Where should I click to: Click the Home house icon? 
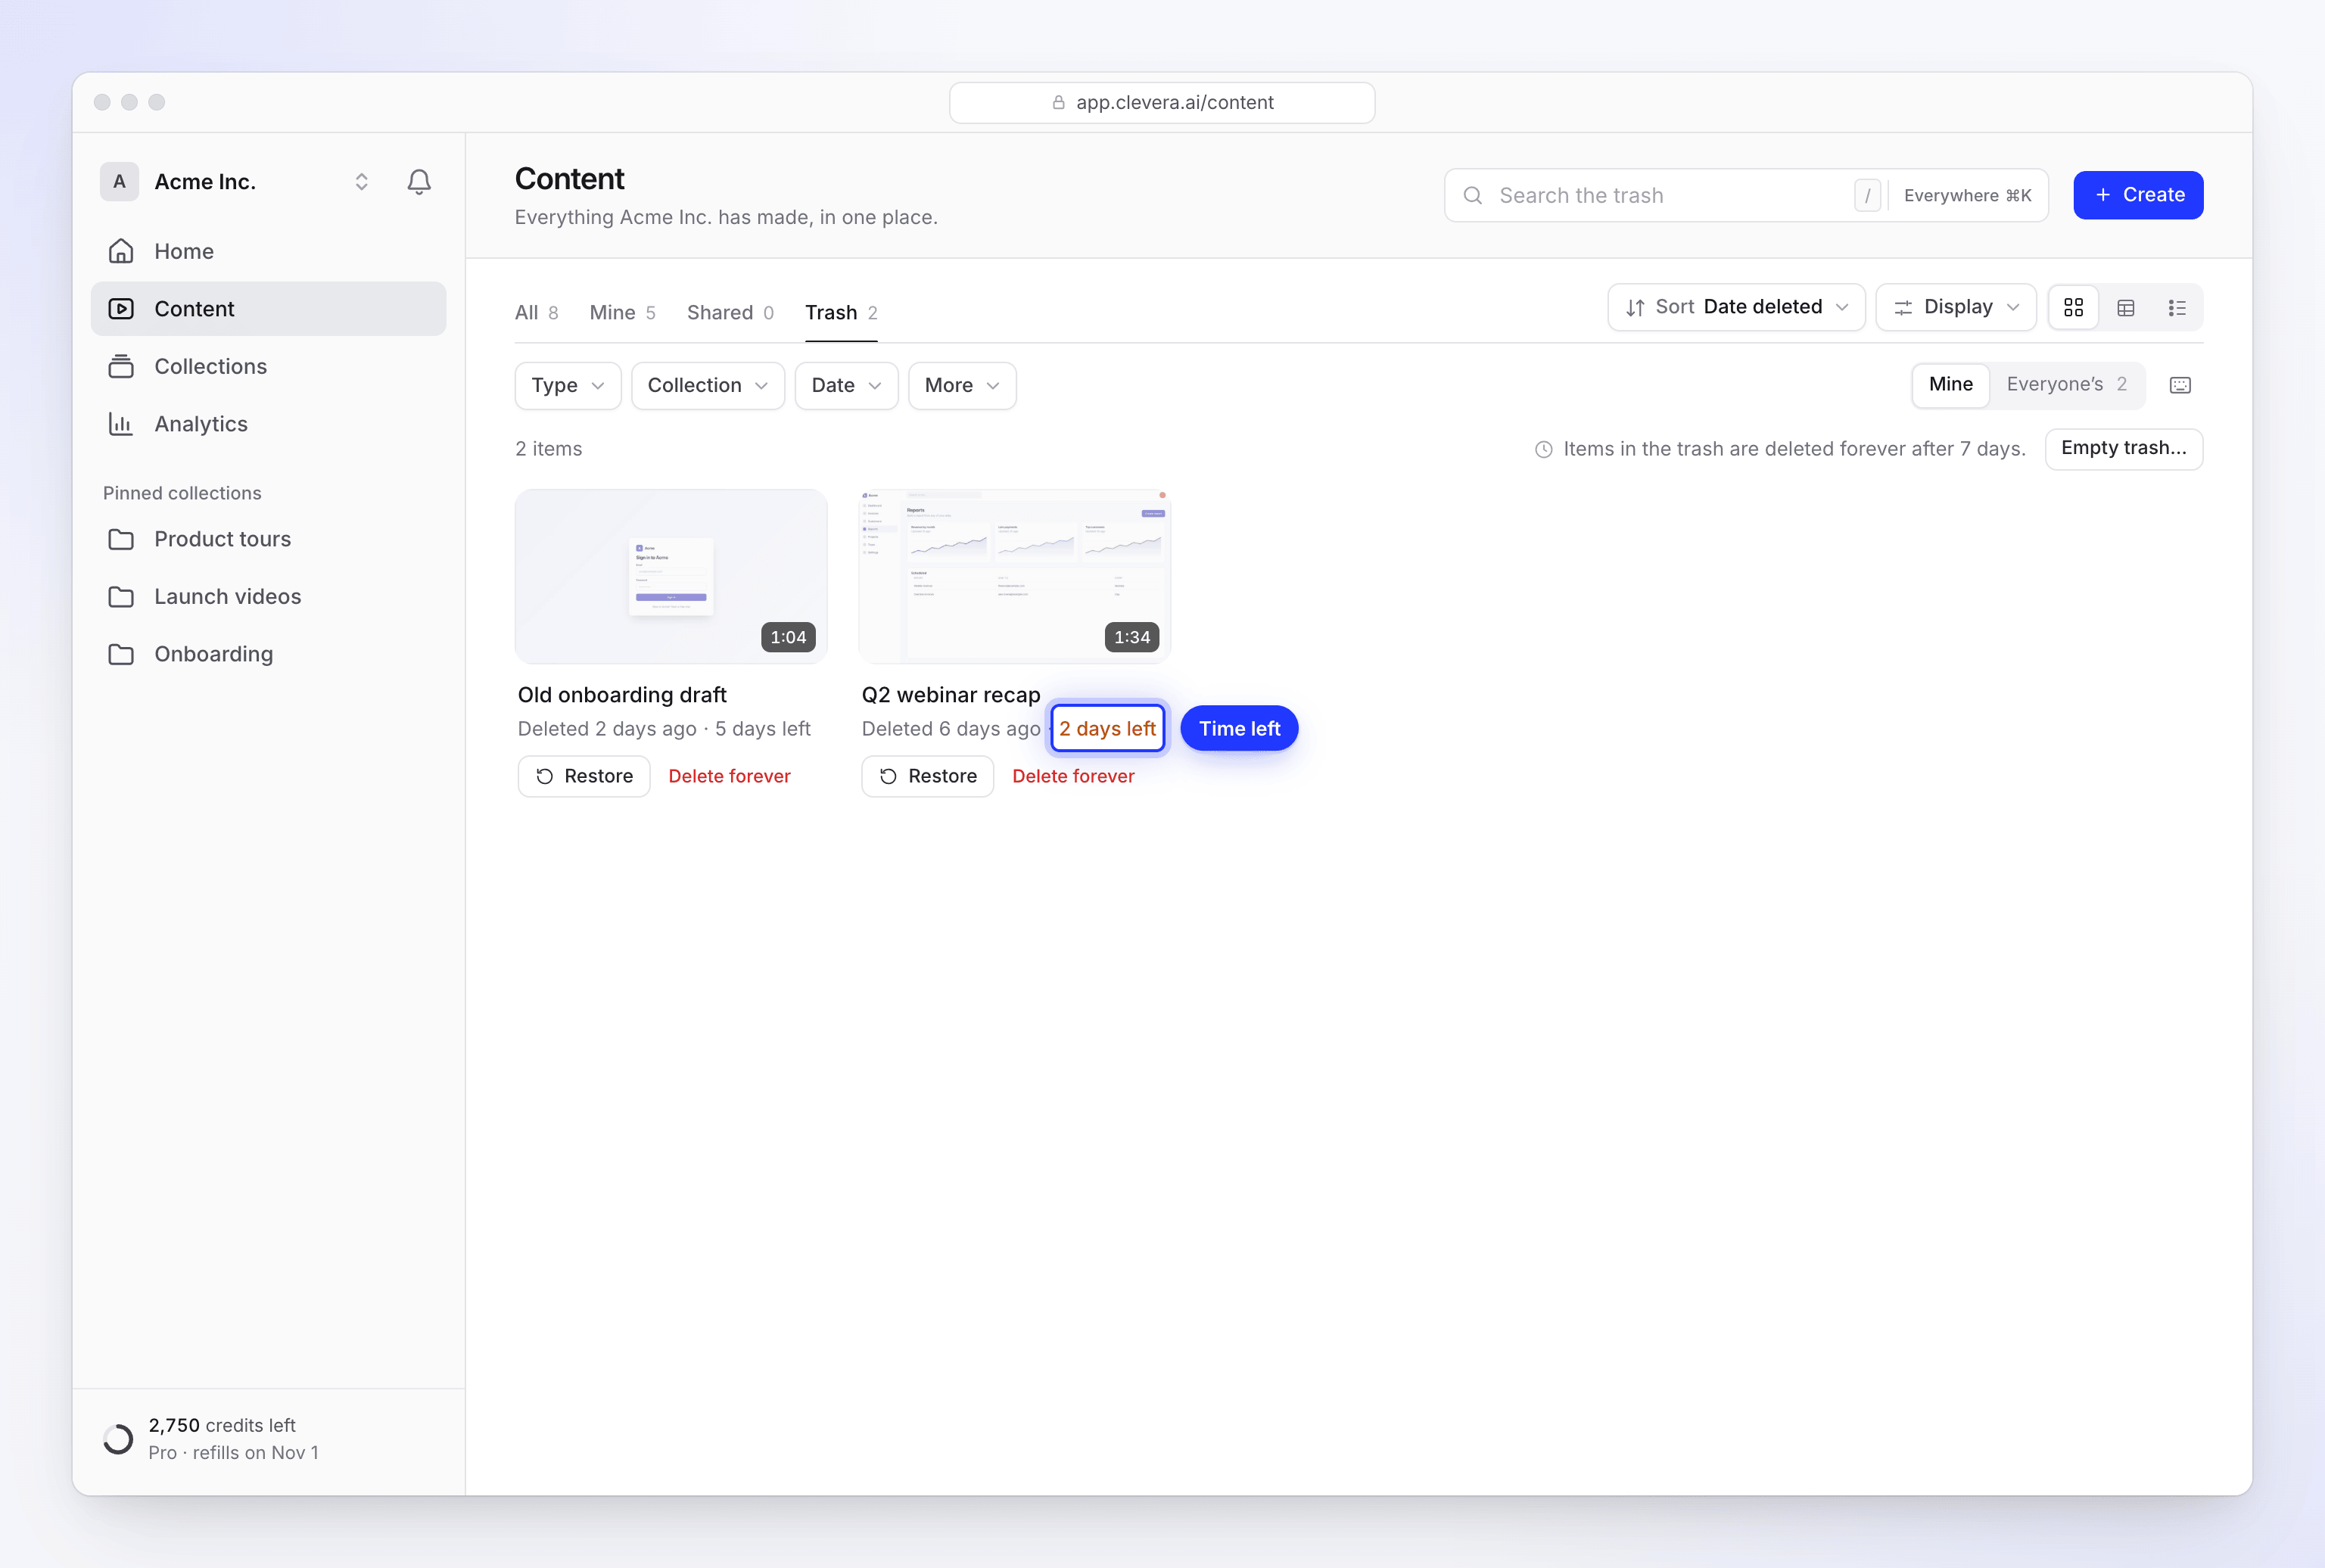point(121,251)
